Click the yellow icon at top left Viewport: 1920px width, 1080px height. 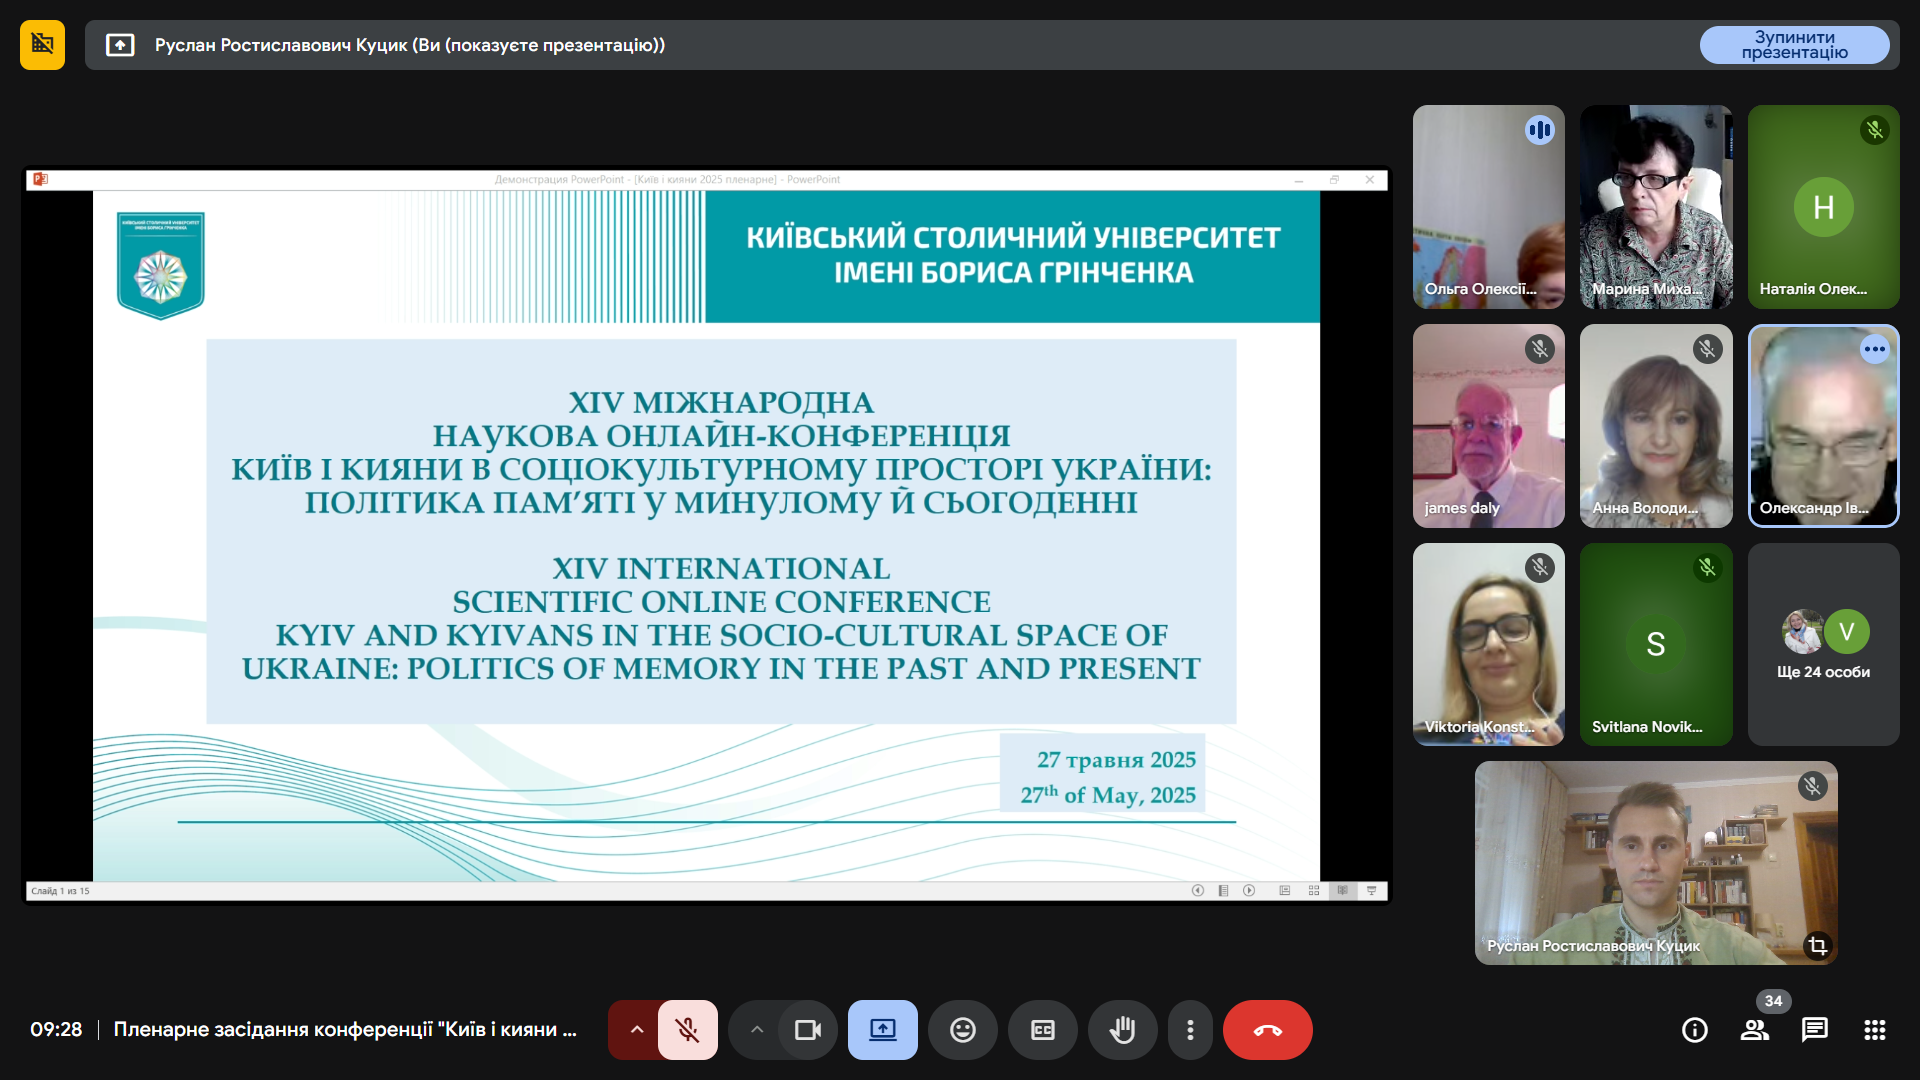(42, 45)
